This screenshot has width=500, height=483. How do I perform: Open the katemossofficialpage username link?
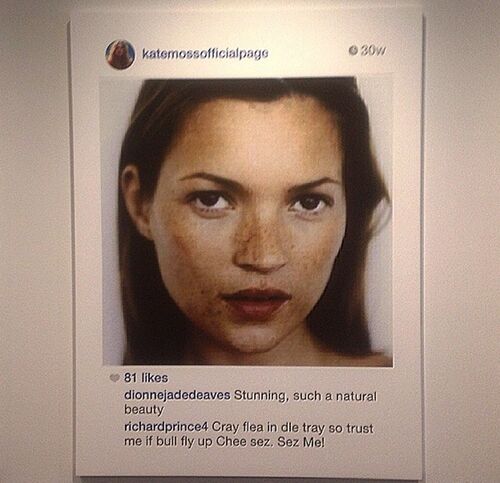(x=205, y=53)
